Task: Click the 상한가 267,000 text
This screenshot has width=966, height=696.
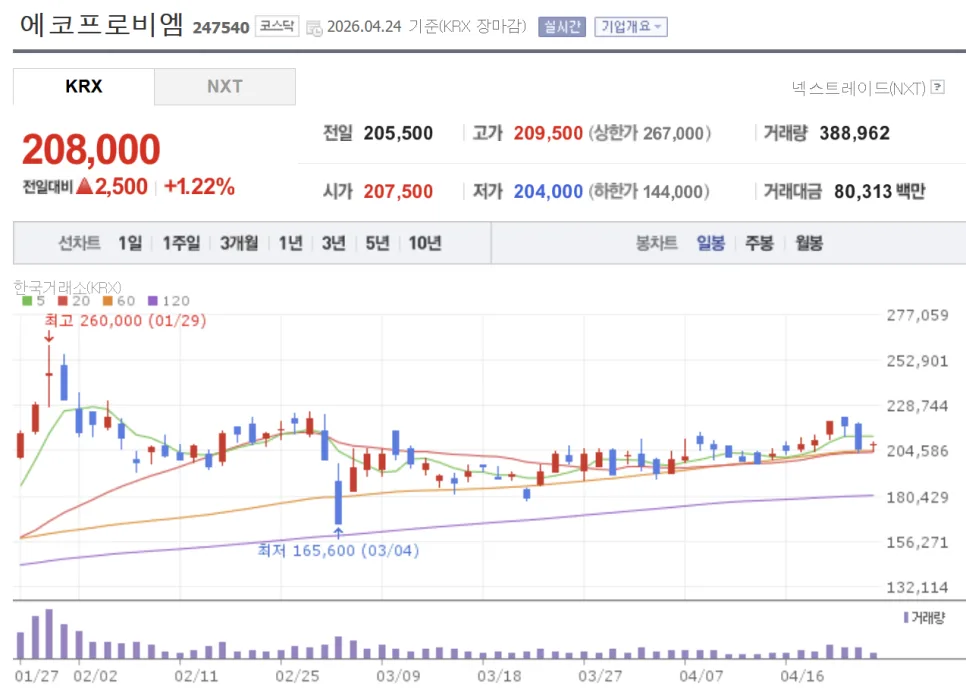Action: [x=650, y=133]
